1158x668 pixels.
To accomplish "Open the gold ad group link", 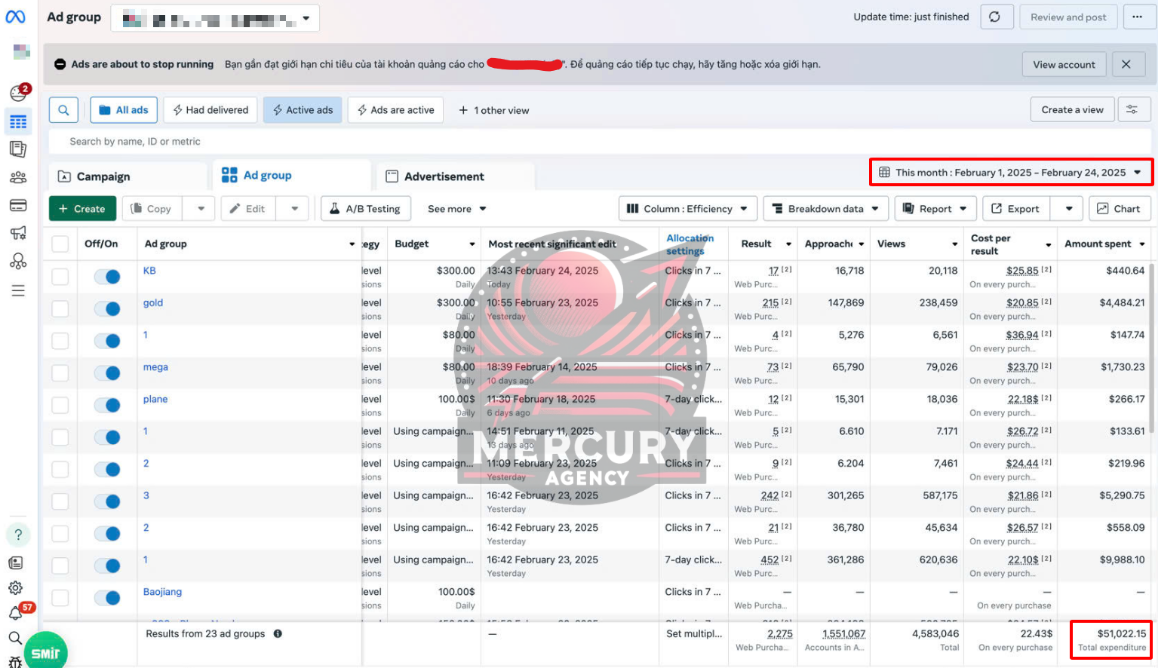I will 153,303.
